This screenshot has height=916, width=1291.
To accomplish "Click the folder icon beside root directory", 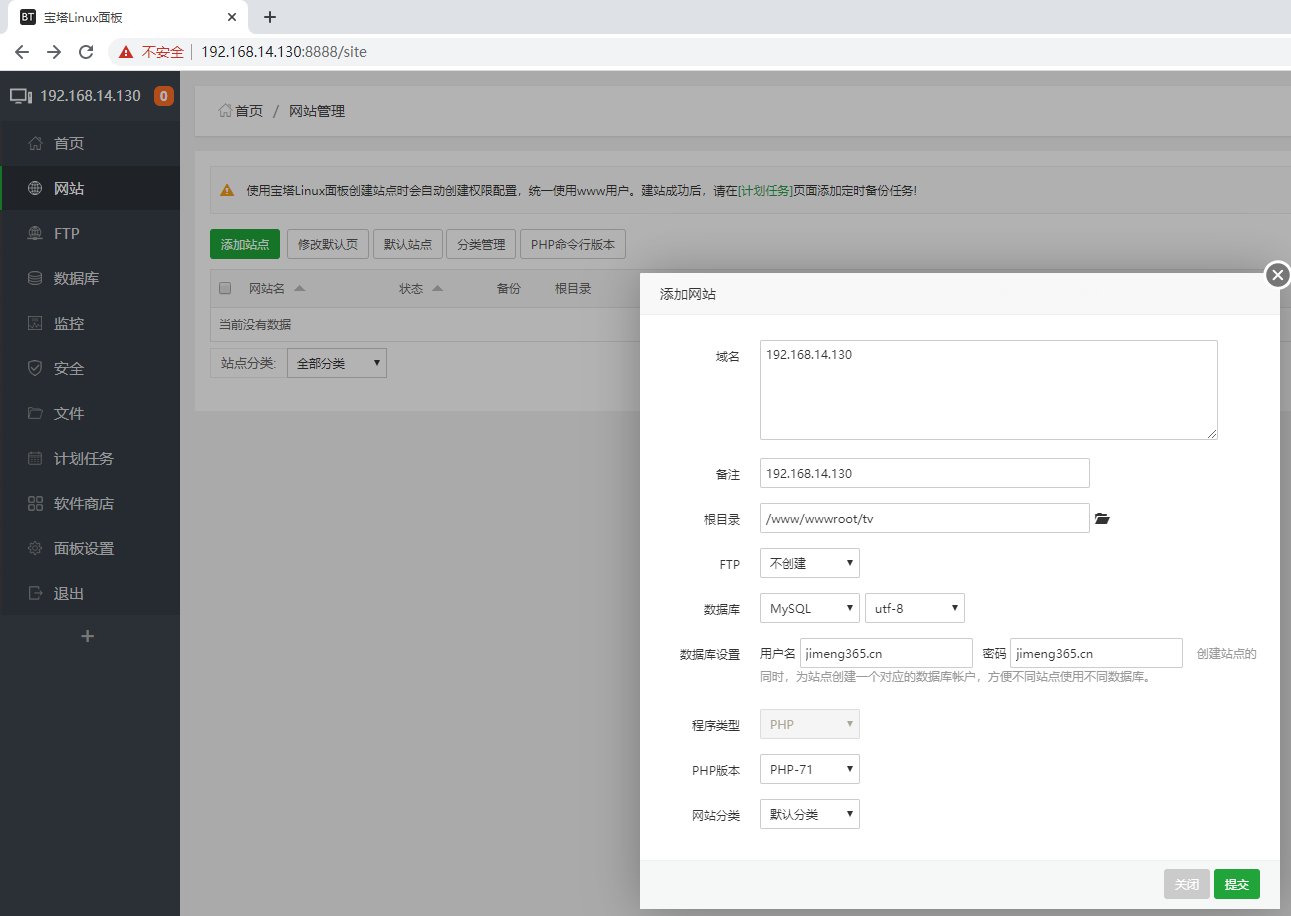I will (1102, 519).
